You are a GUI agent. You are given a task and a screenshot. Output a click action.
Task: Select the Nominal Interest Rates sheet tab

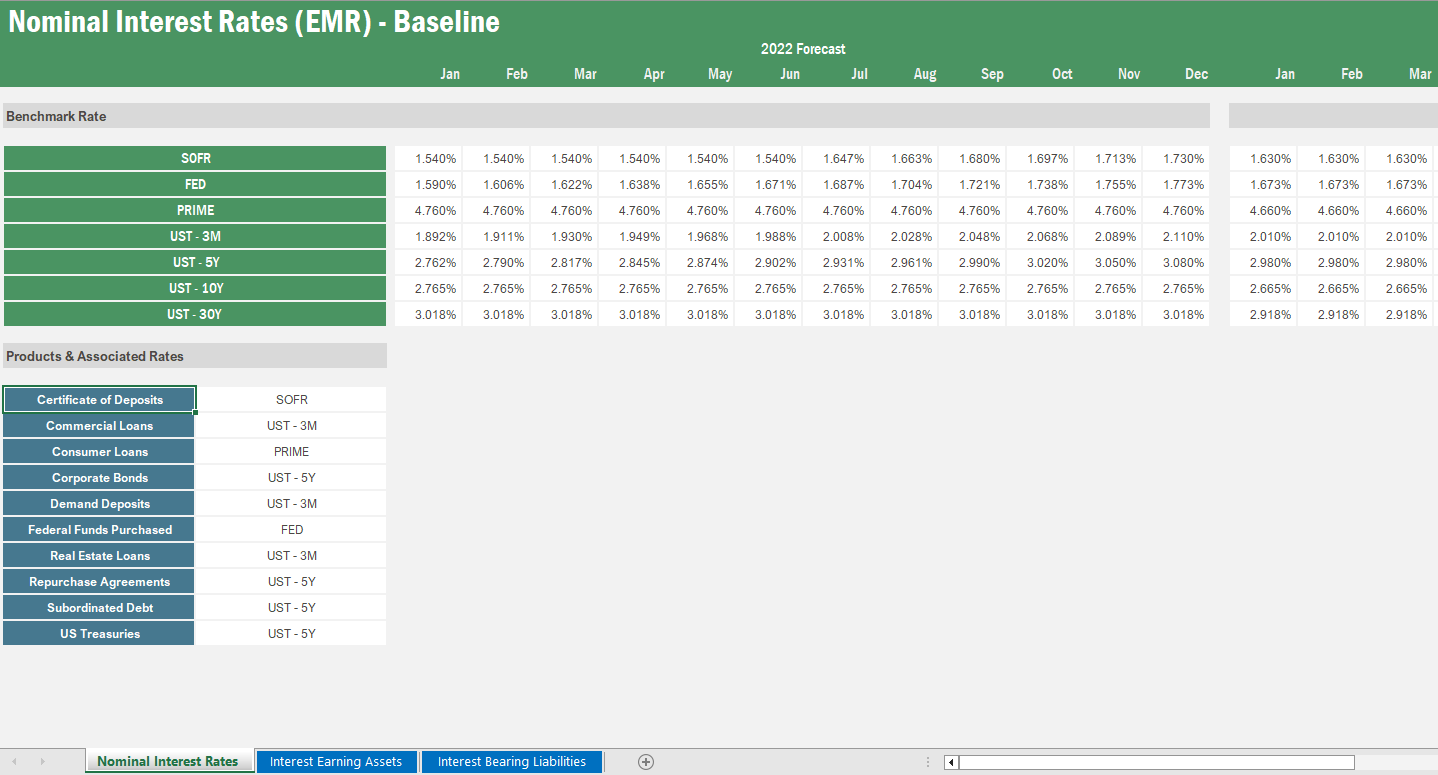pos(169,760)
